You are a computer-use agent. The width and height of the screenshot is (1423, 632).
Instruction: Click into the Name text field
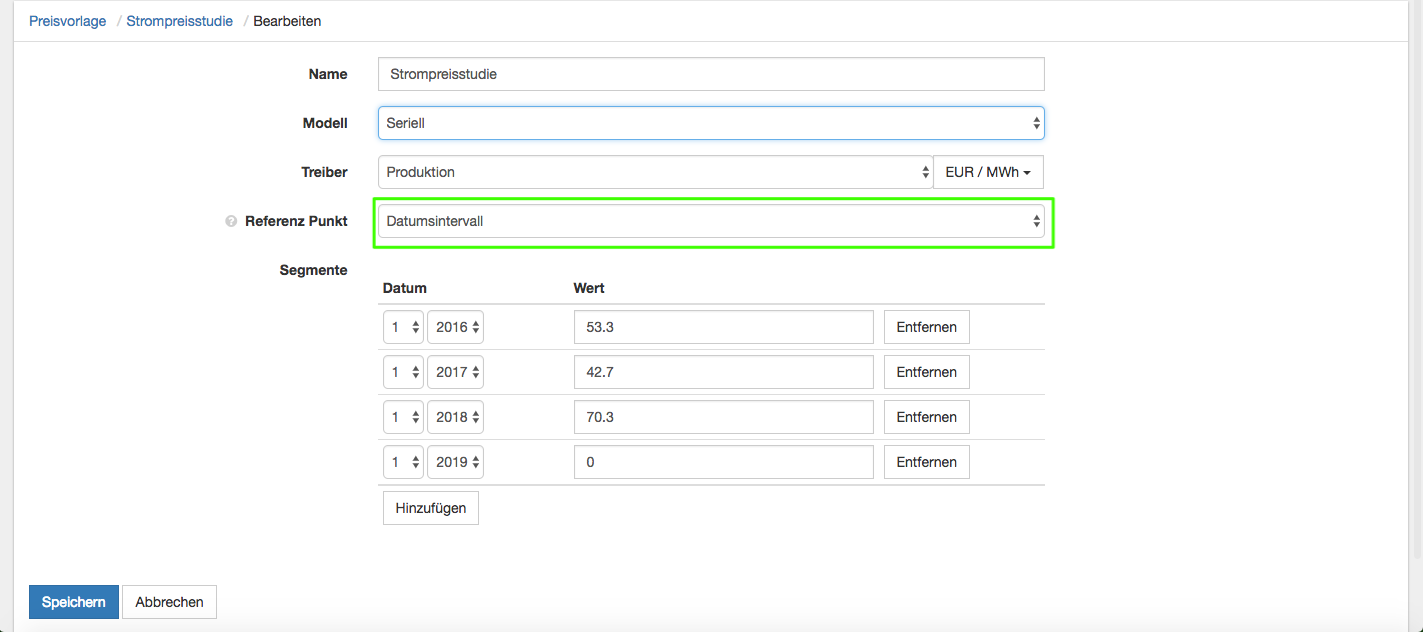[711, 74]
